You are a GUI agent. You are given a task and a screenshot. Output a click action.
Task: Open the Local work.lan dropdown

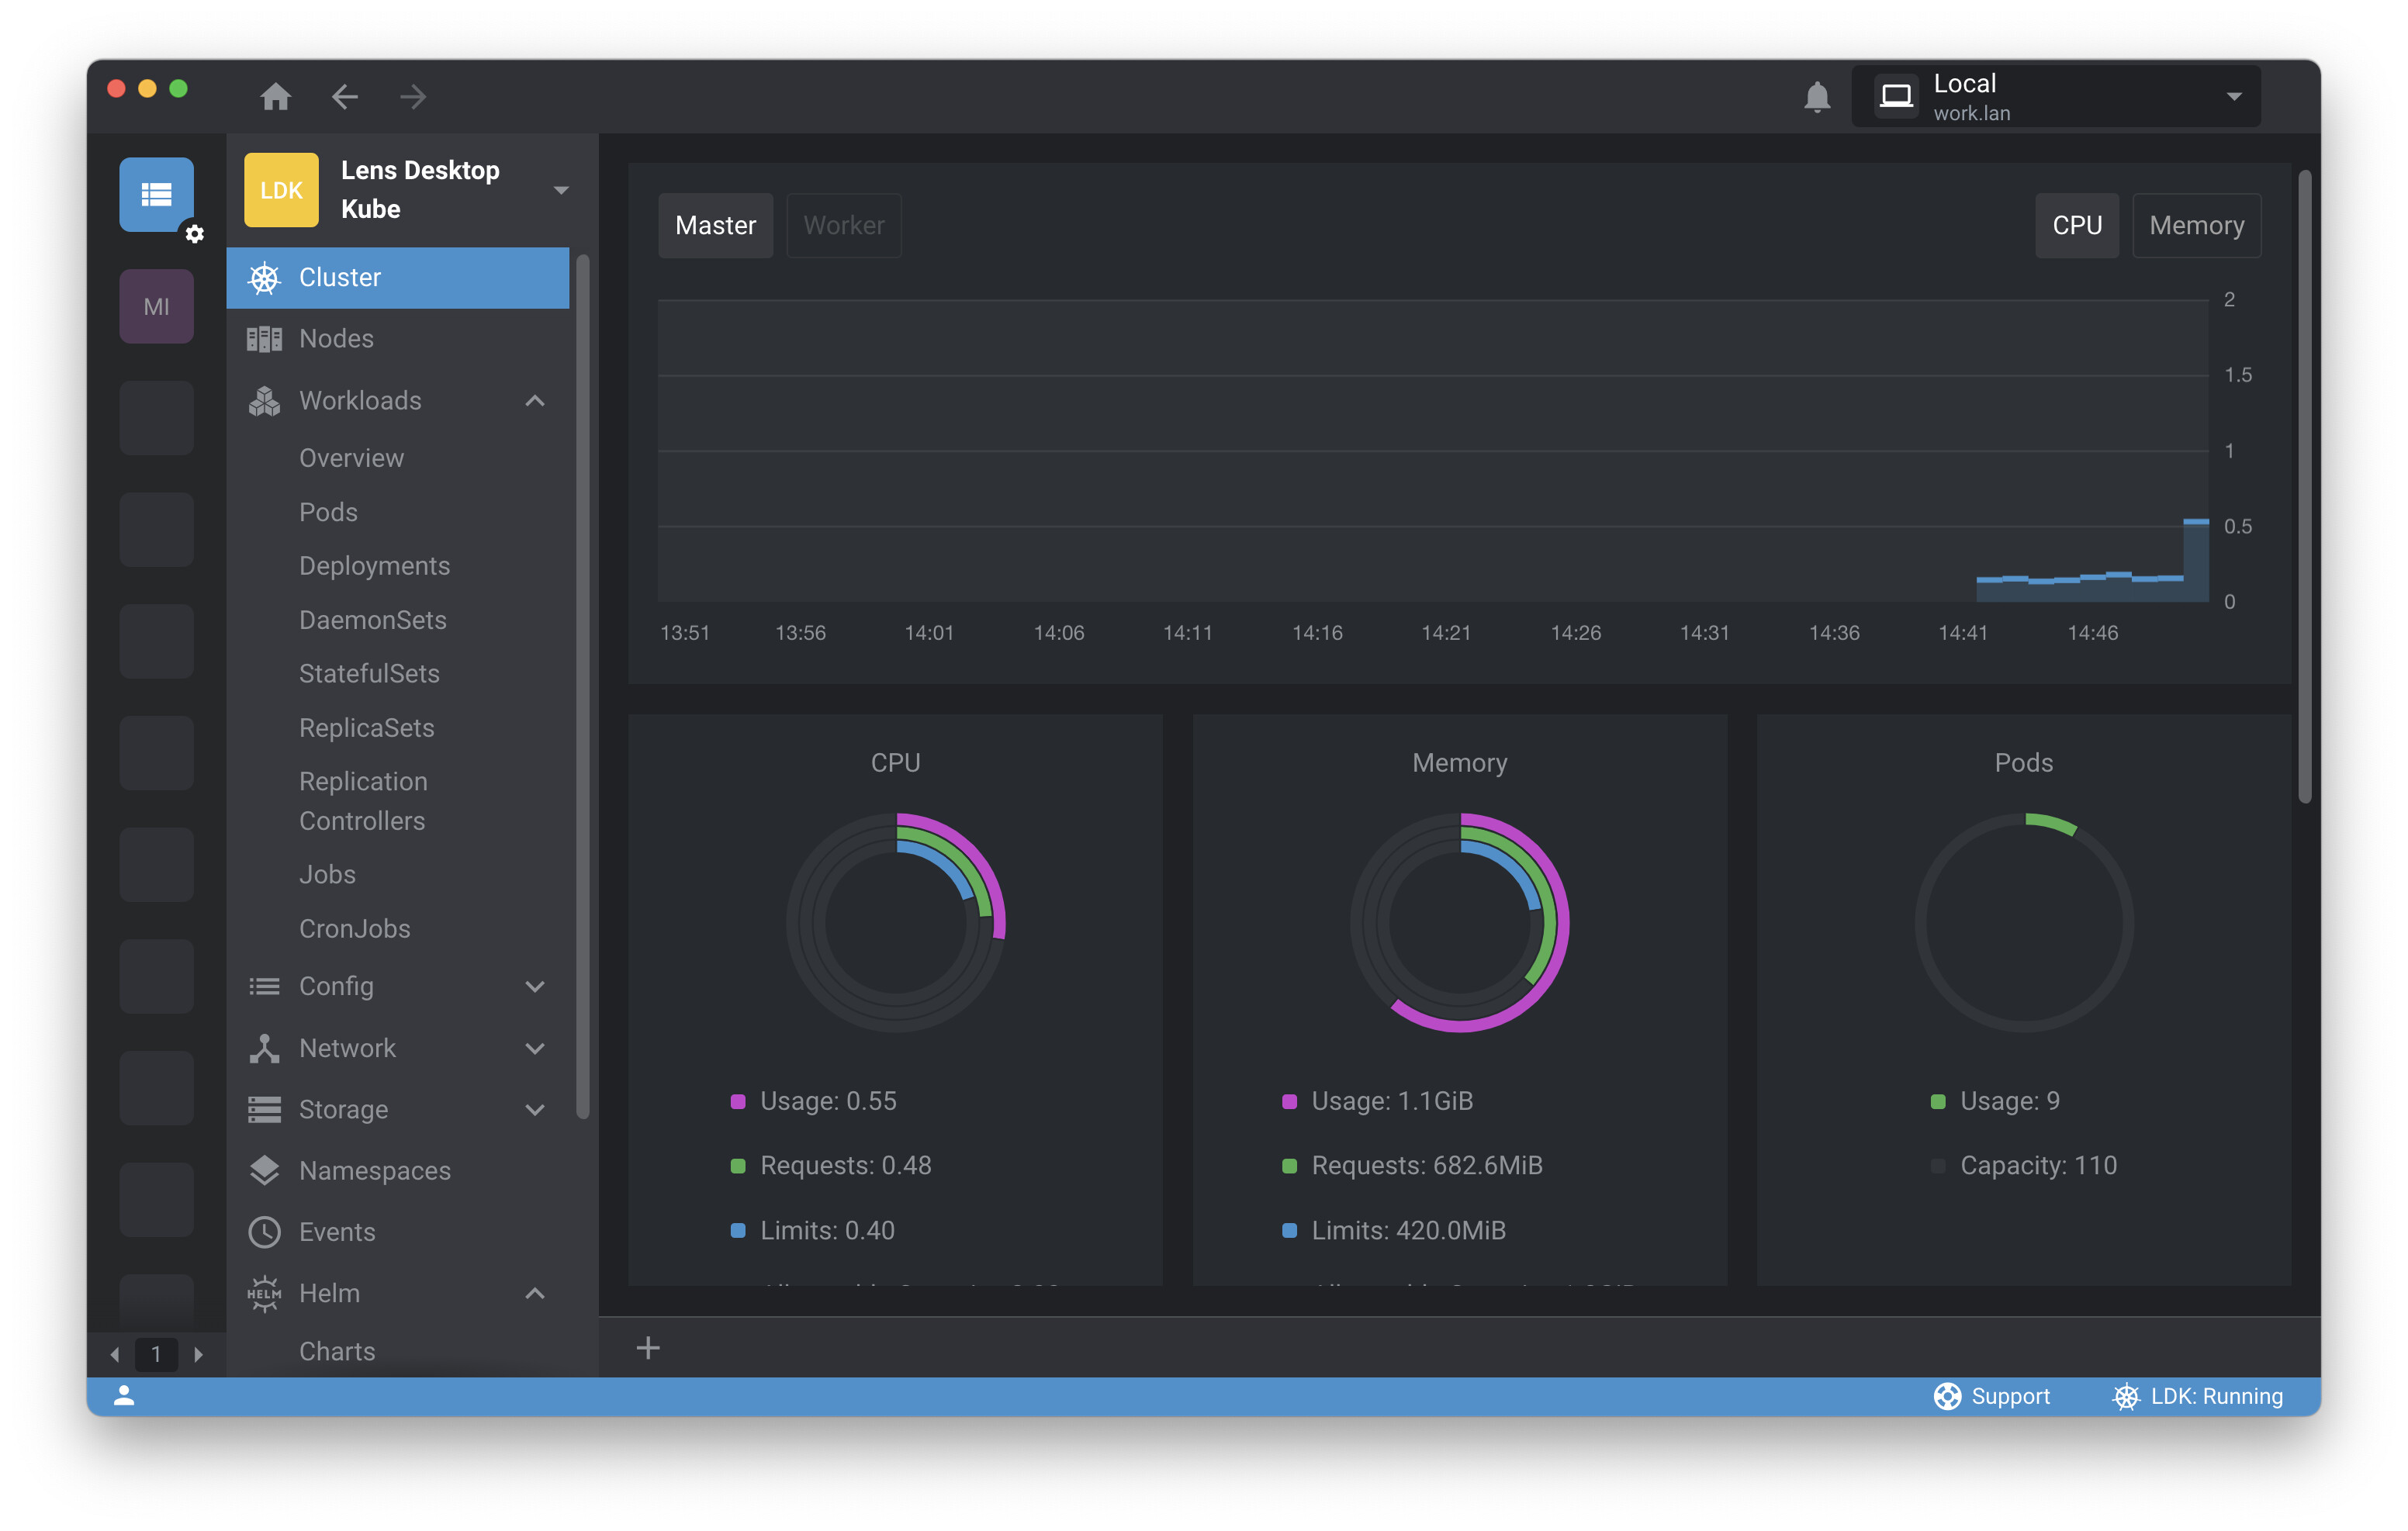pyautogui.click(x=2055, y=97)
